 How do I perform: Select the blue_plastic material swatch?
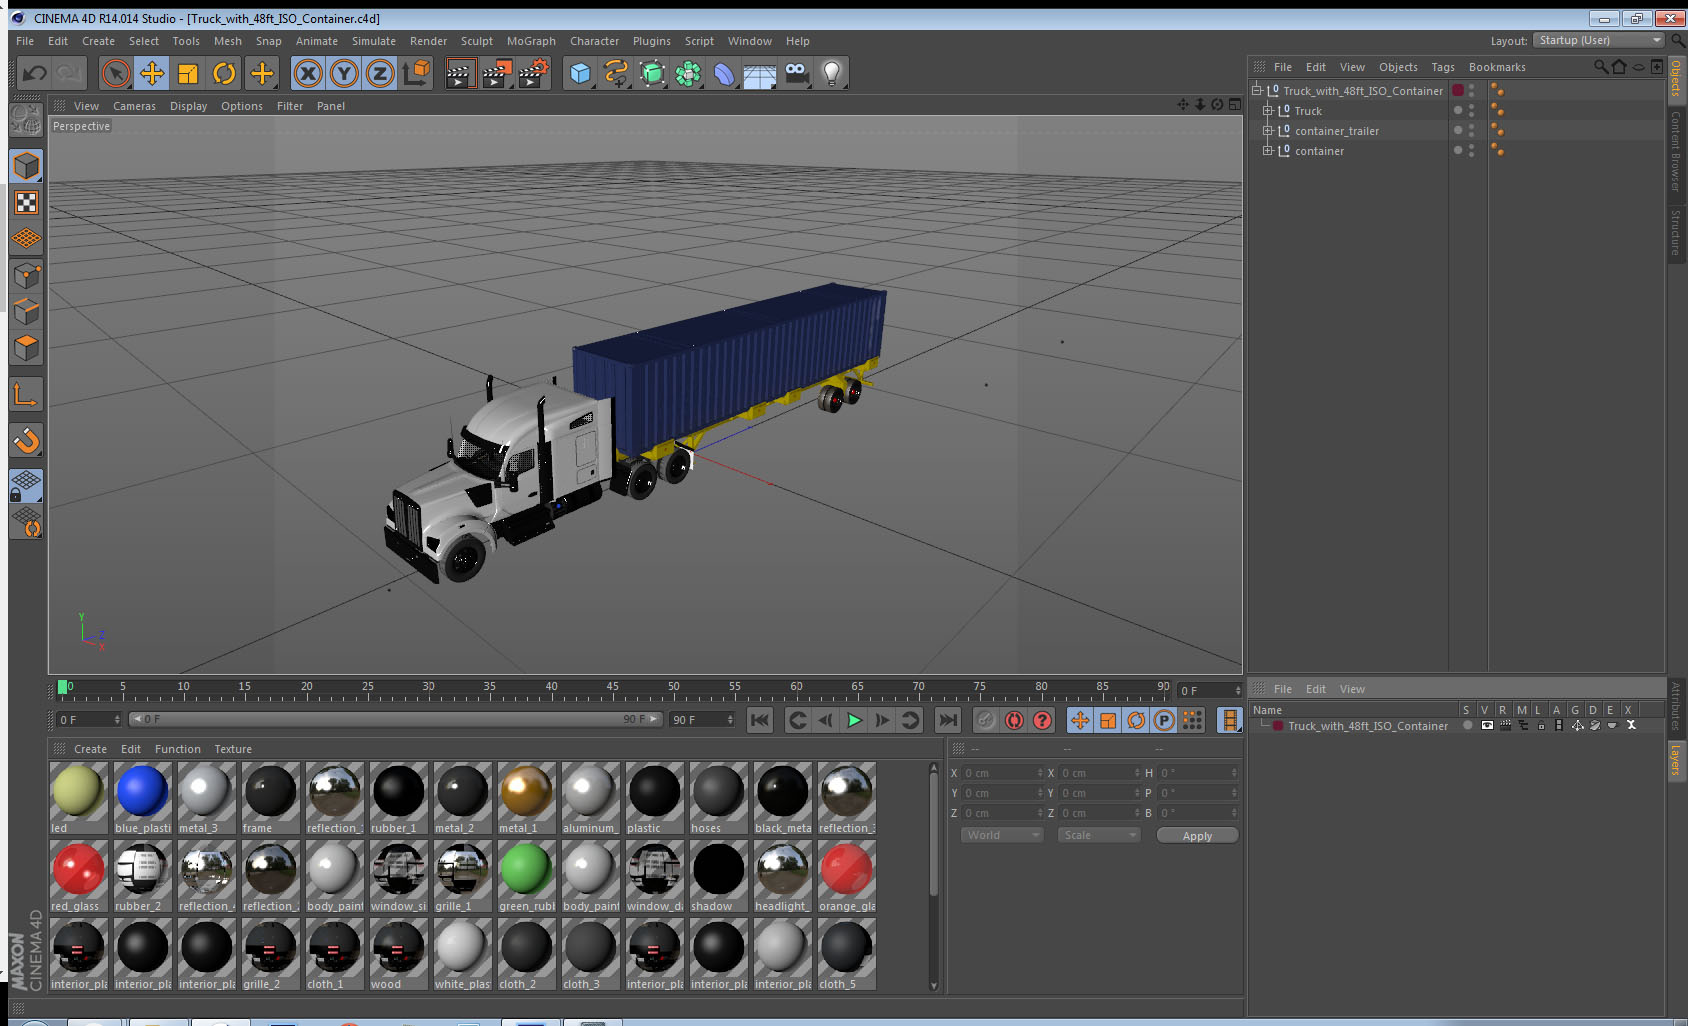(143, 798)
